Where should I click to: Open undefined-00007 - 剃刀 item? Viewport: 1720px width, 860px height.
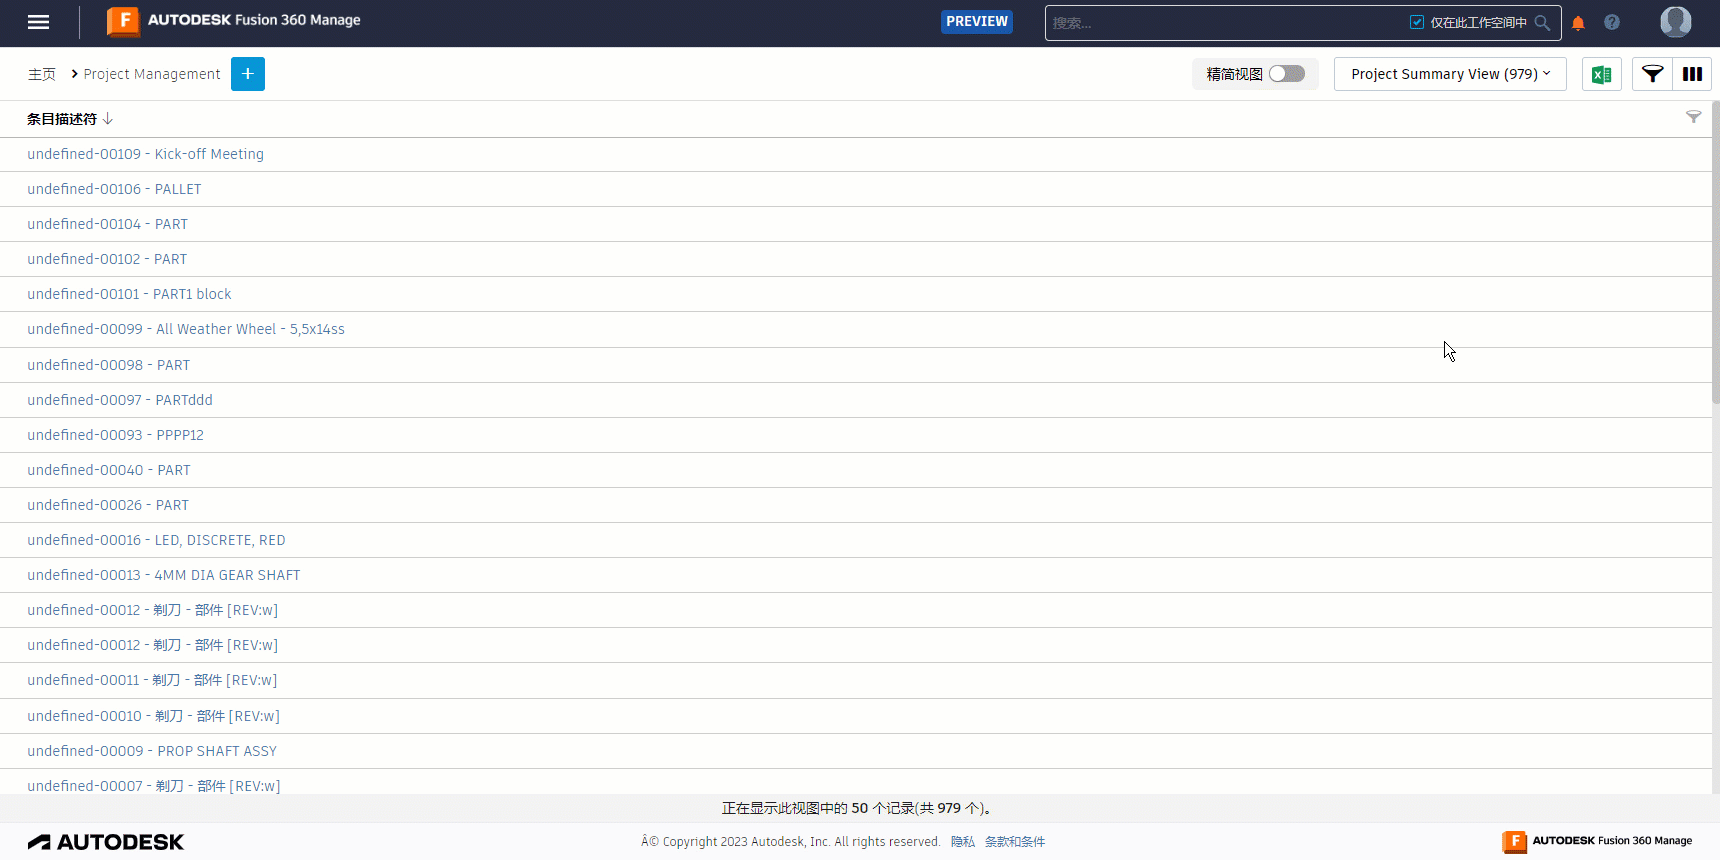(x=154, y=786)
